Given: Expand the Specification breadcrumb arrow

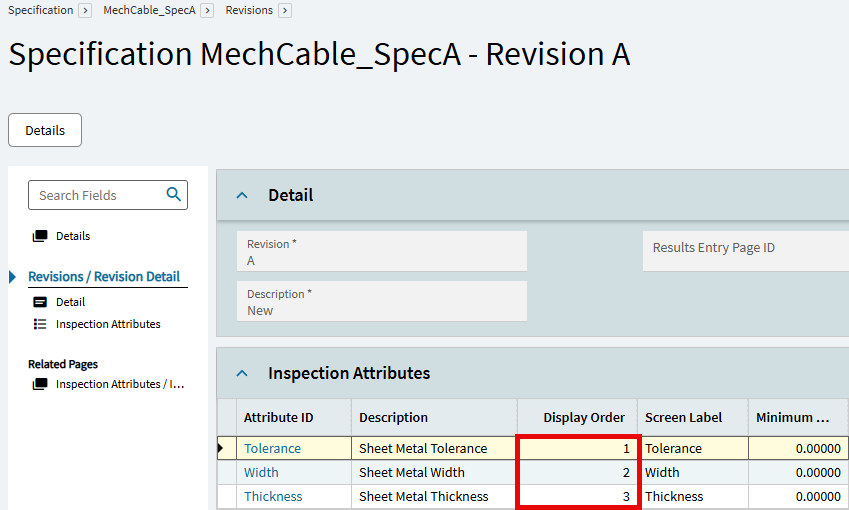Looking at the screenshot, I should [x=85, y=10].
